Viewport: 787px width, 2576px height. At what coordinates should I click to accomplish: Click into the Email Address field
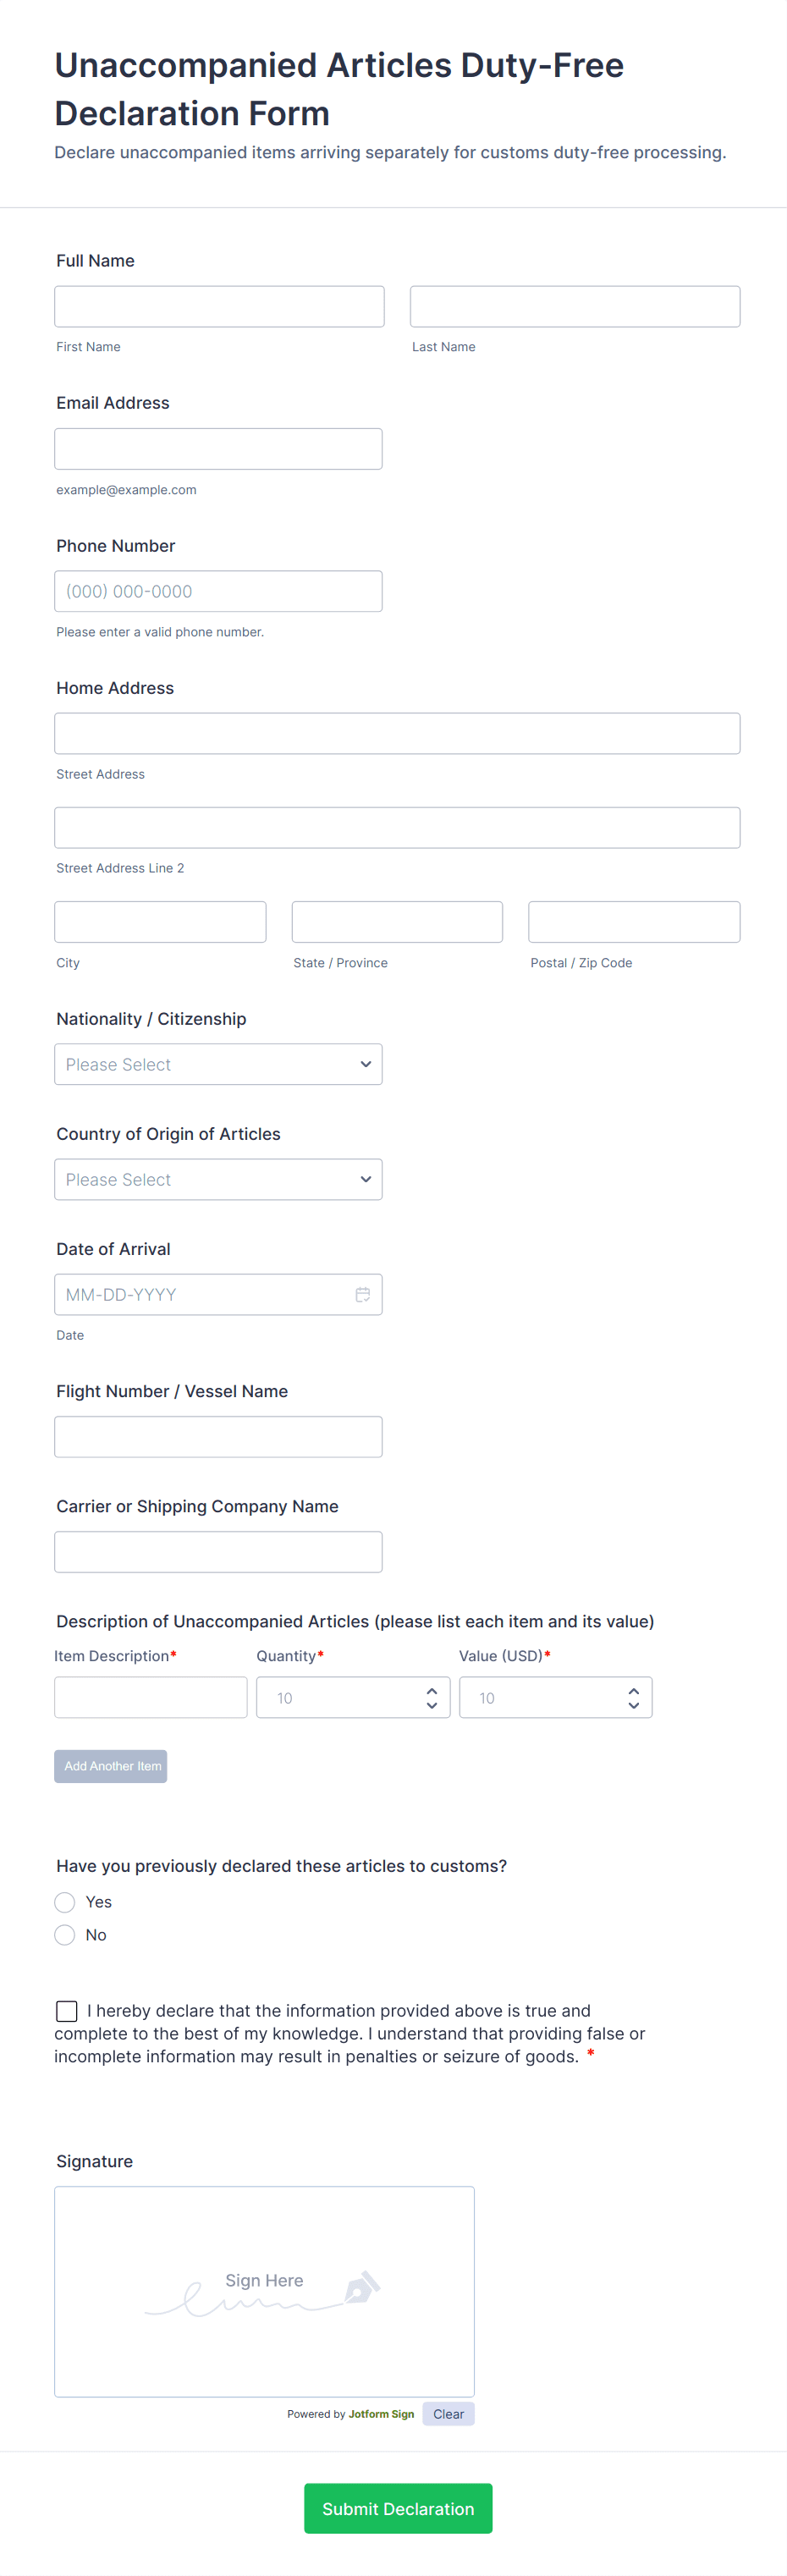(218, 448)
